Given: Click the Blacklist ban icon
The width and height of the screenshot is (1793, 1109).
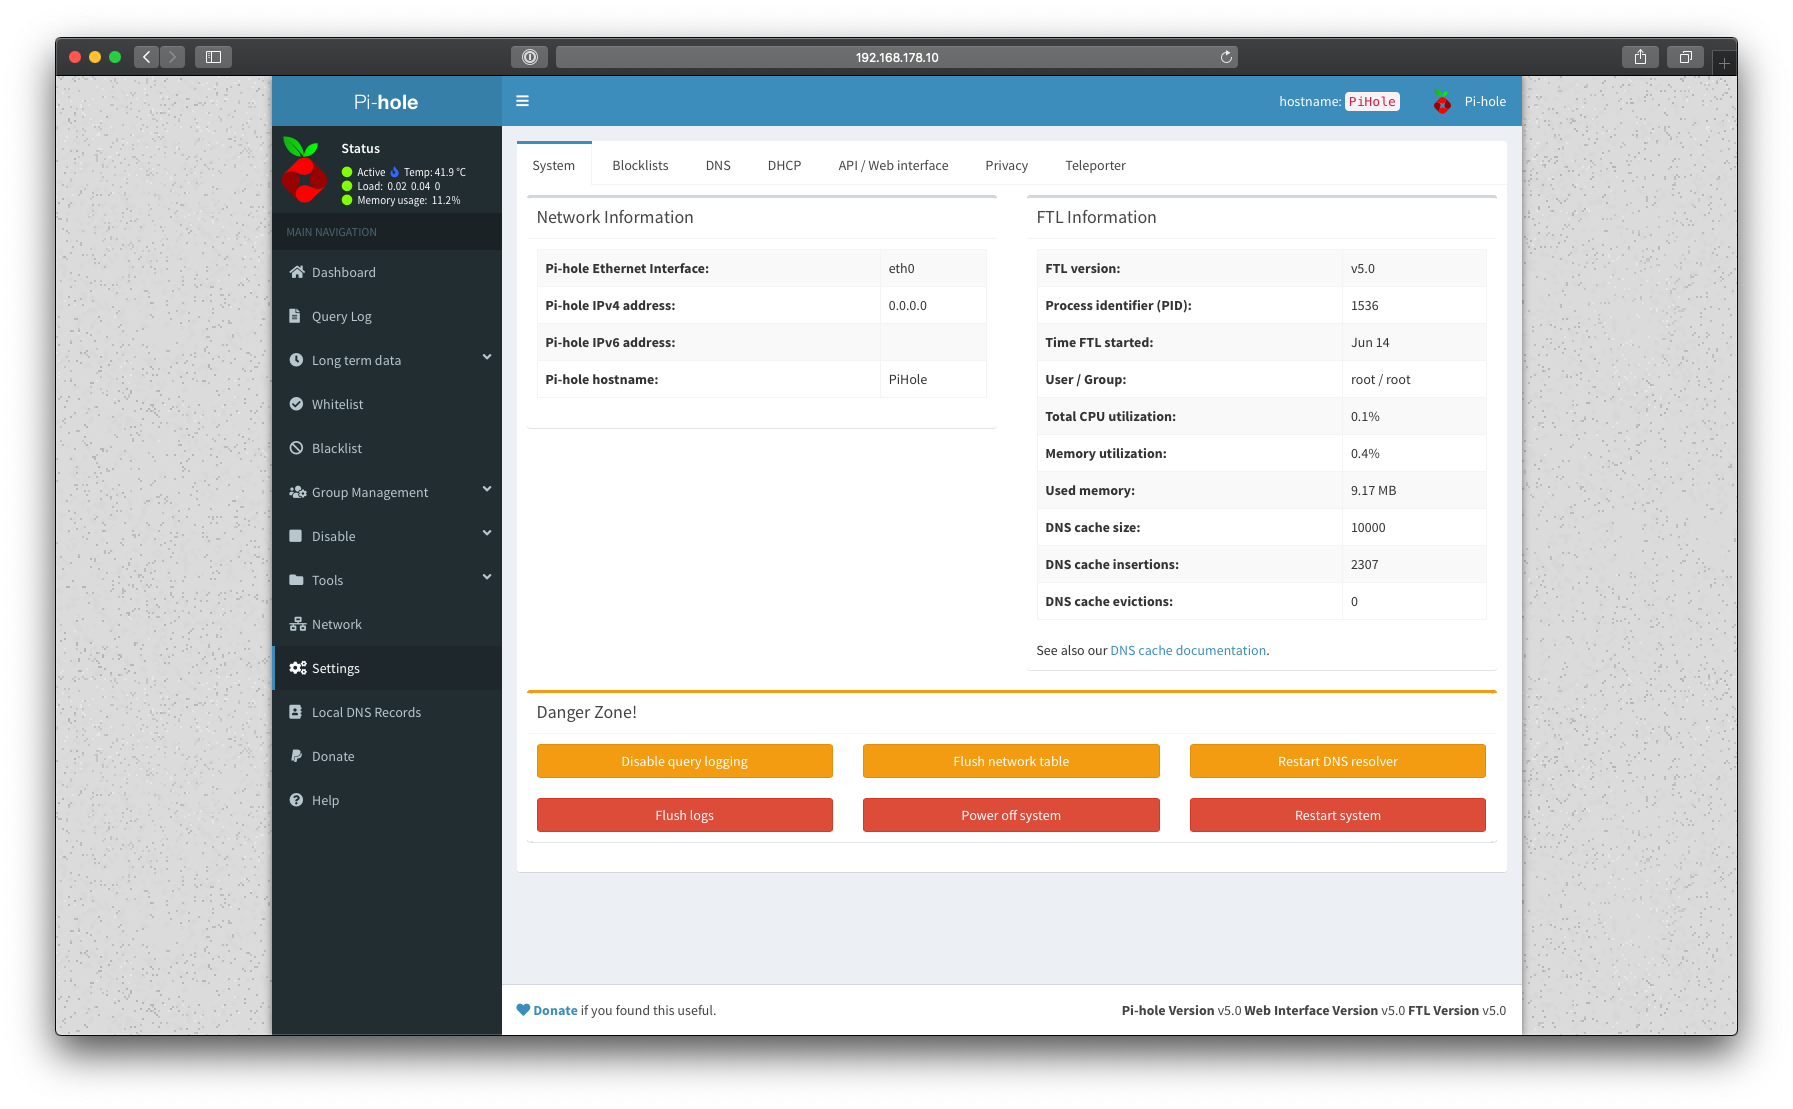Looking at the screenshot, I should [x=296, y=448].
